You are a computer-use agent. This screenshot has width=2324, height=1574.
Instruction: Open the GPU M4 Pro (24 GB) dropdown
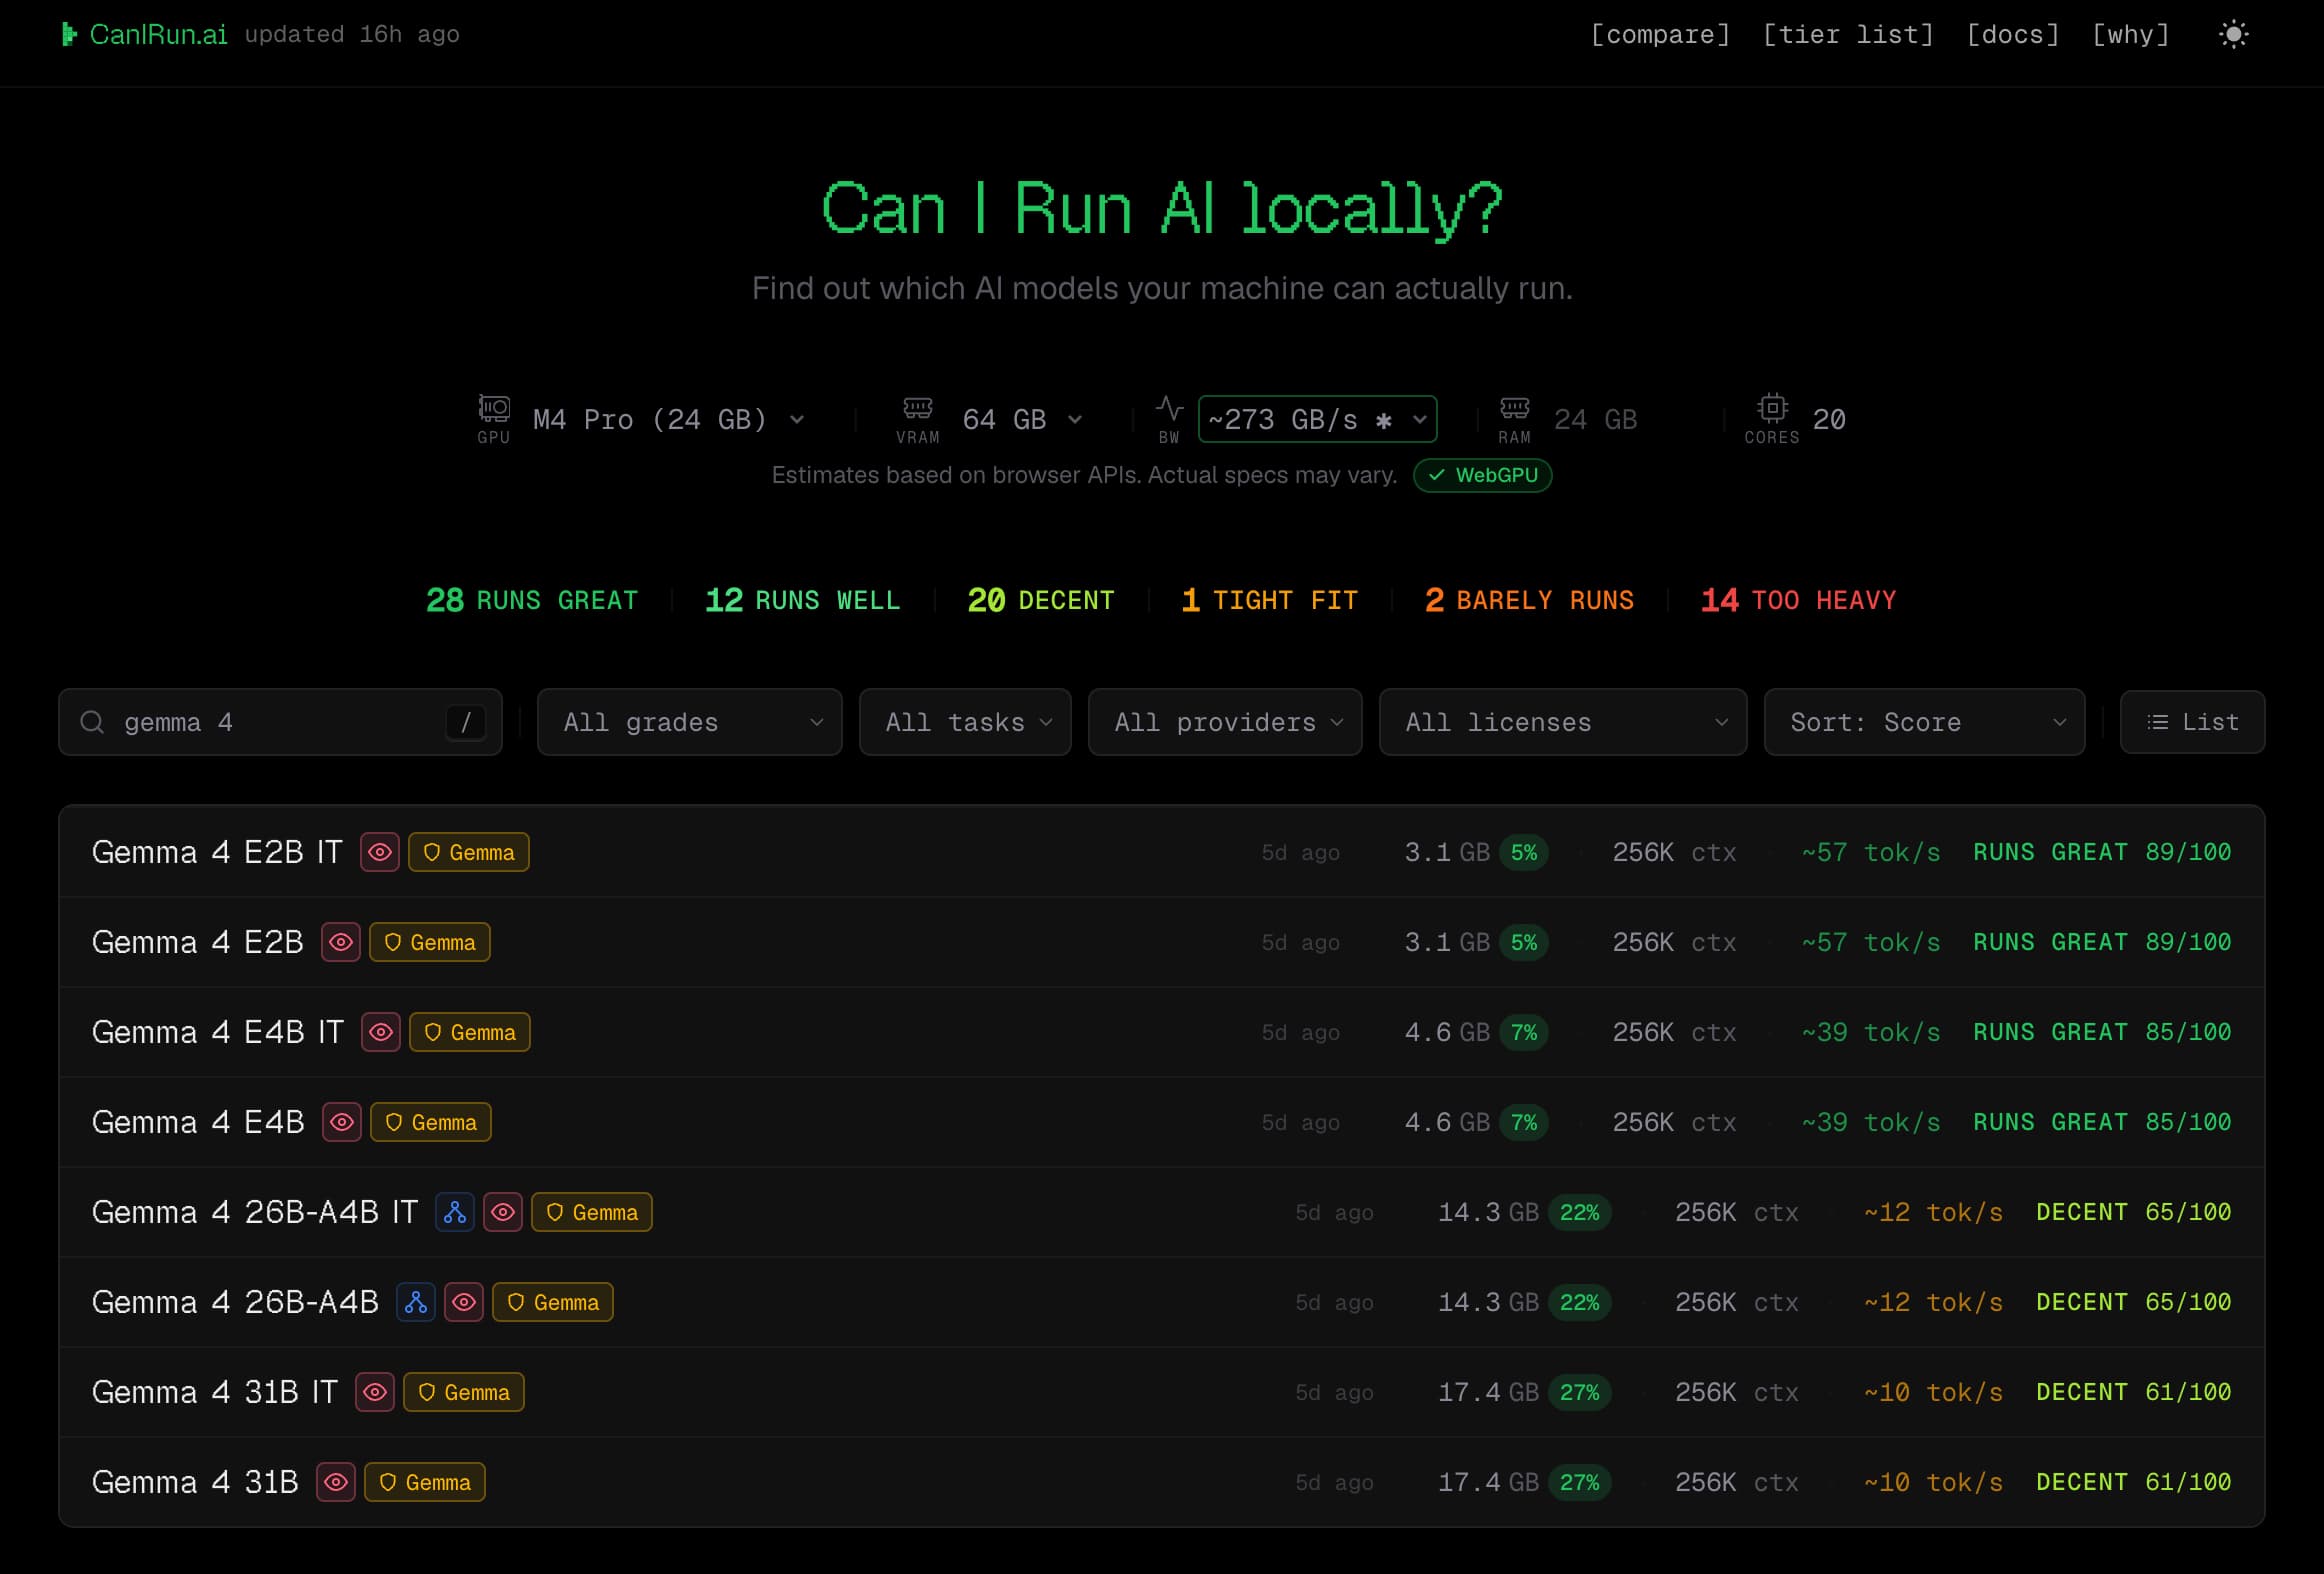(668, 419)
